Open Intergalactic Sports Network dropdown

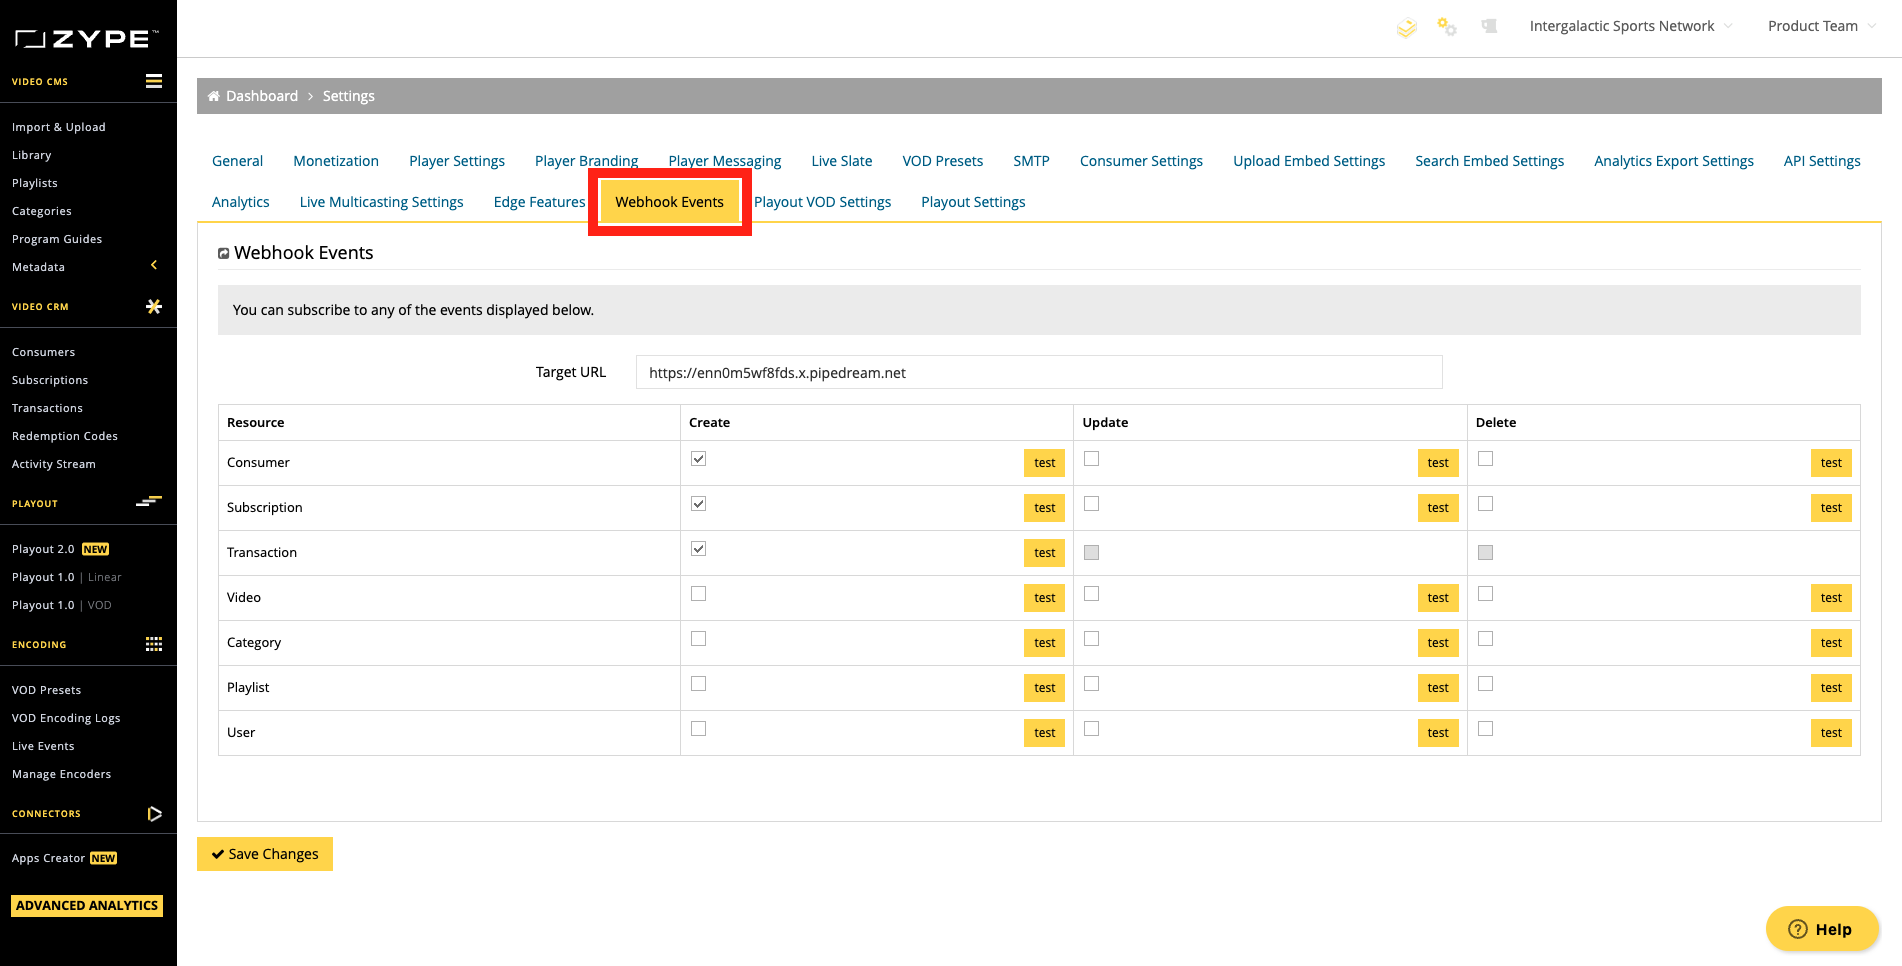tap(1630, 26)
